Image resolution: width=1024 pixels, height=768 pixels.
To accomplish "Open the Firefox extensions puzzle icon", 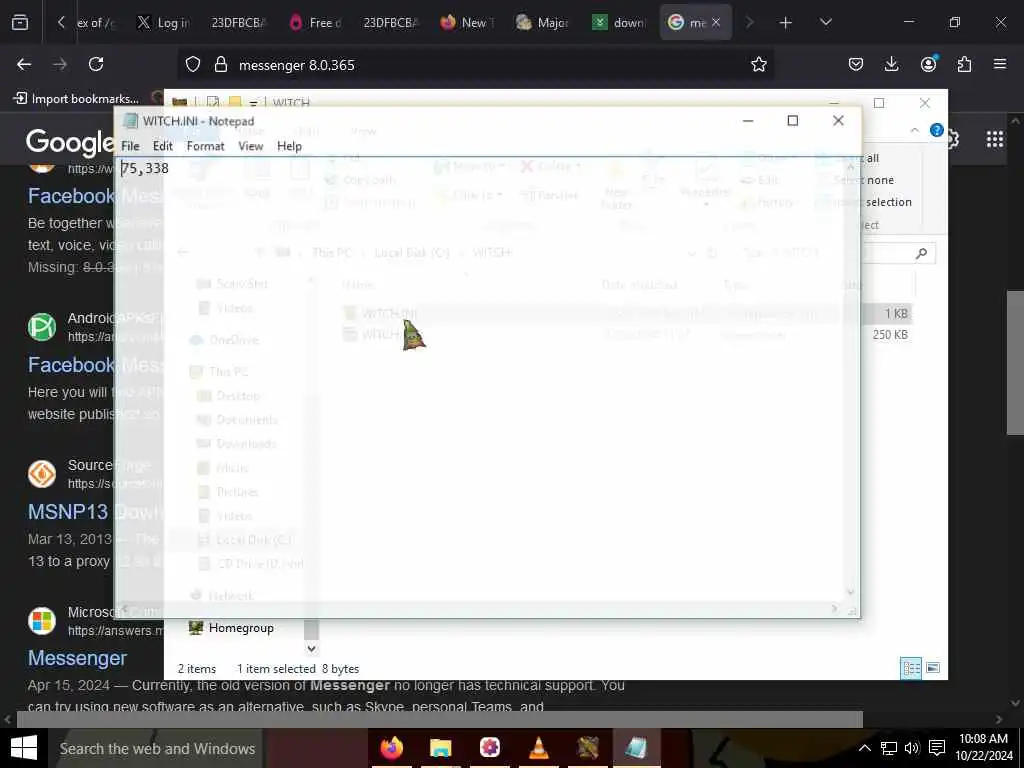I will point(964,64).
